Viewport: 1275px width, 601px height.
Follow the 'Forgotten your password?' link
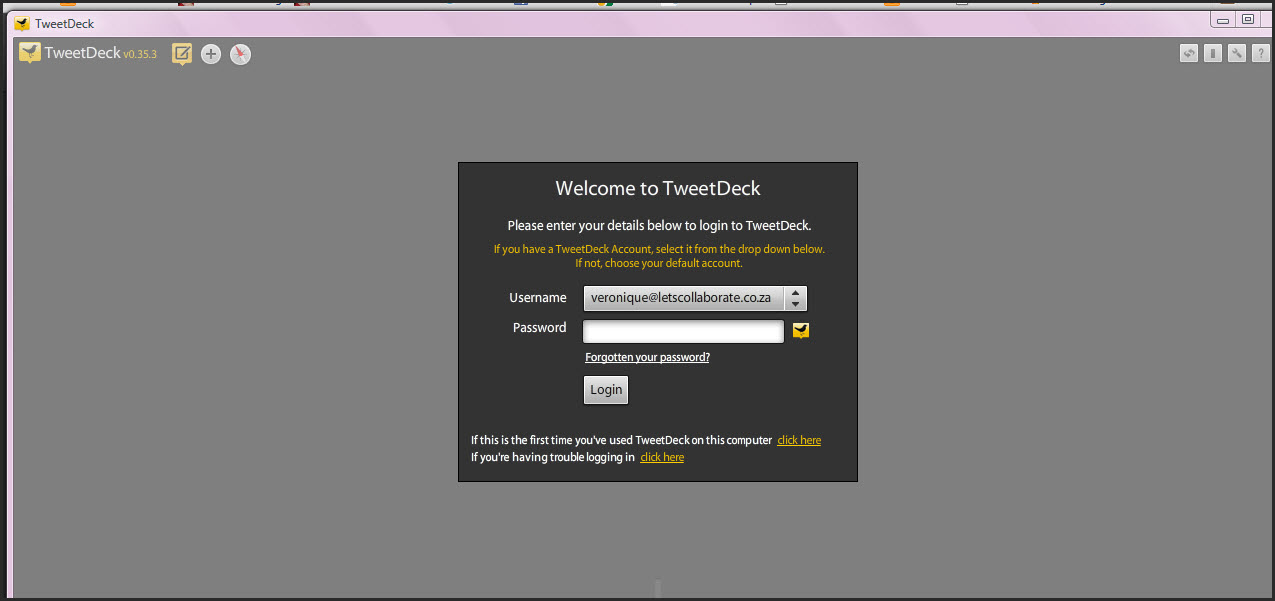pyautogui.click(x=647, y=357)
